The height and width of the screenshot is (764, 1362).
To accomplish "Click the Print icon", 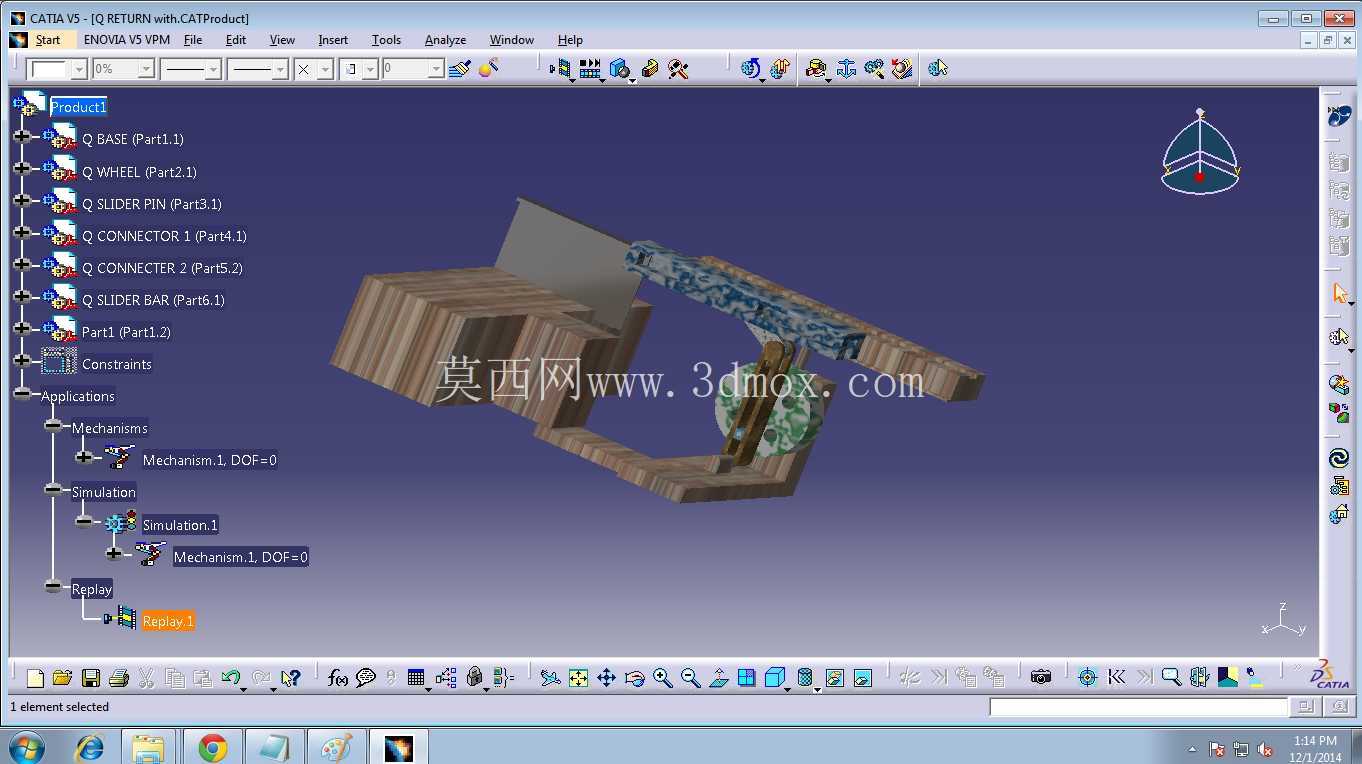I will [118, 678].
